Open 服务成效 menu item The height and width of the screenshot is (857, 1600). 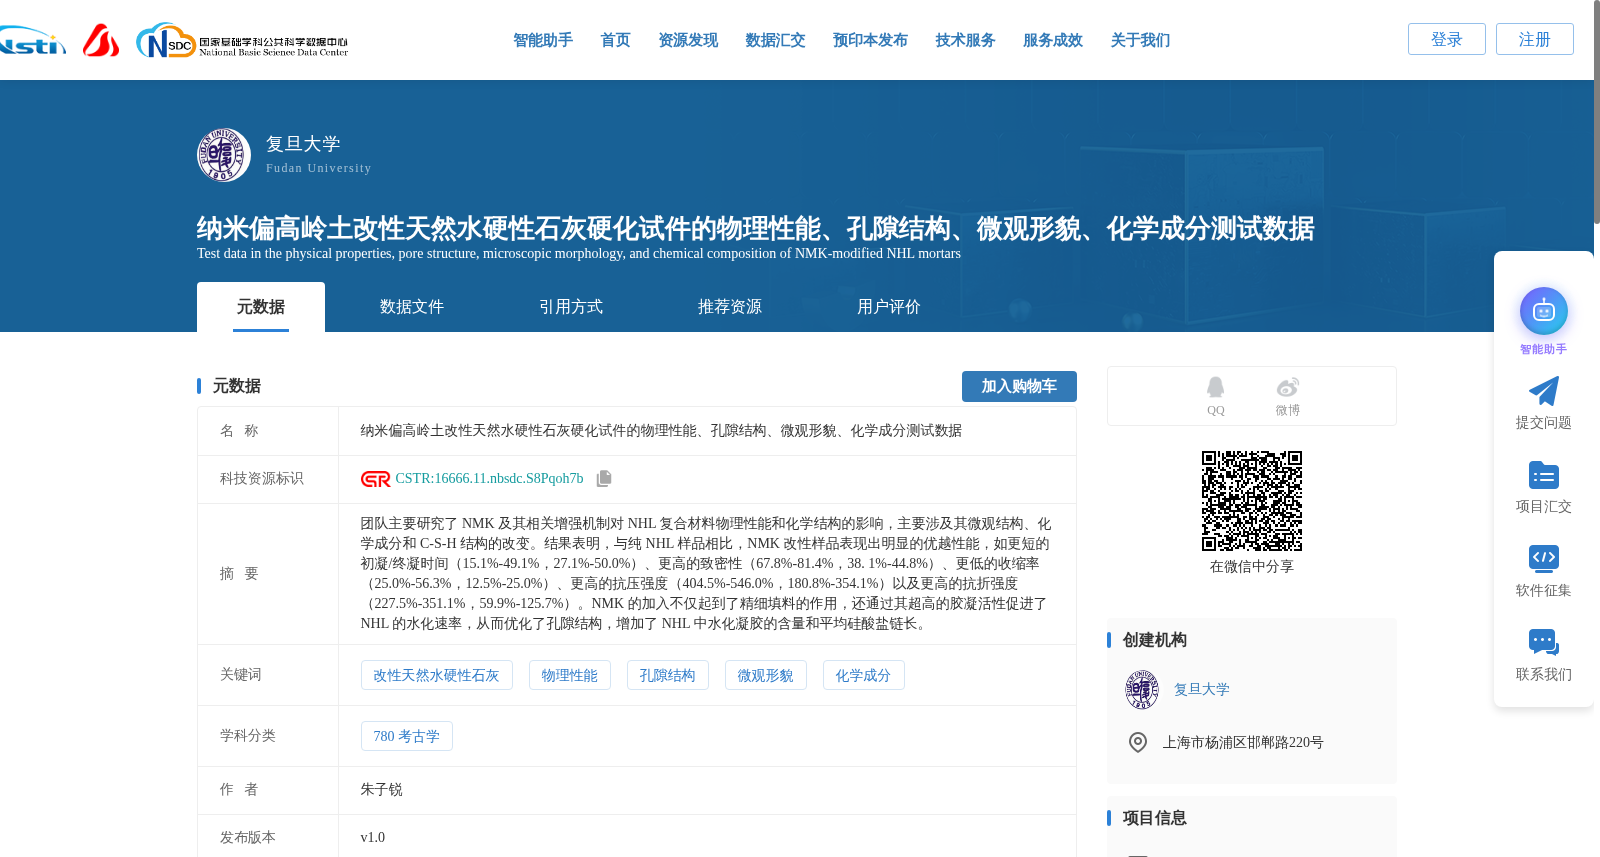(1053, 40)
